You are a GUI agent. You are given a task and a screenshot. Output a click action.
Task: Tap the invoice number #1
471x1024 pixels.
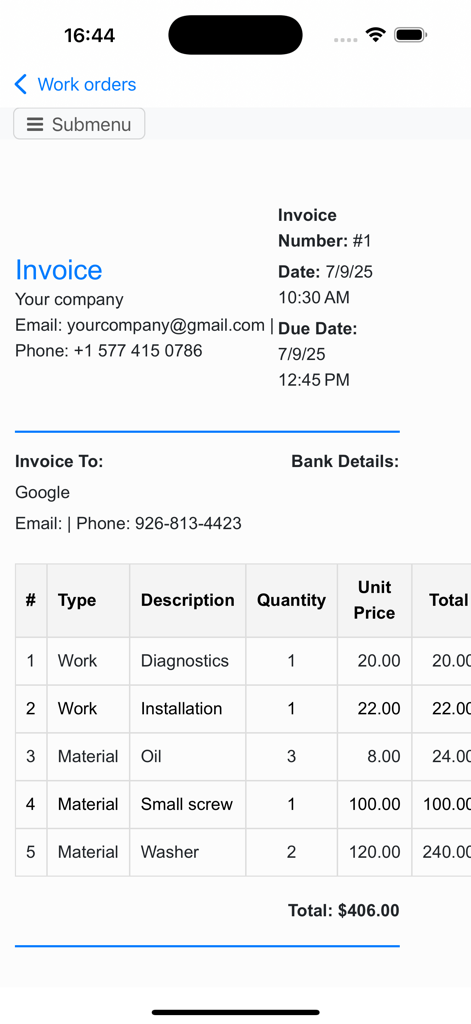[x=362, y=241]
